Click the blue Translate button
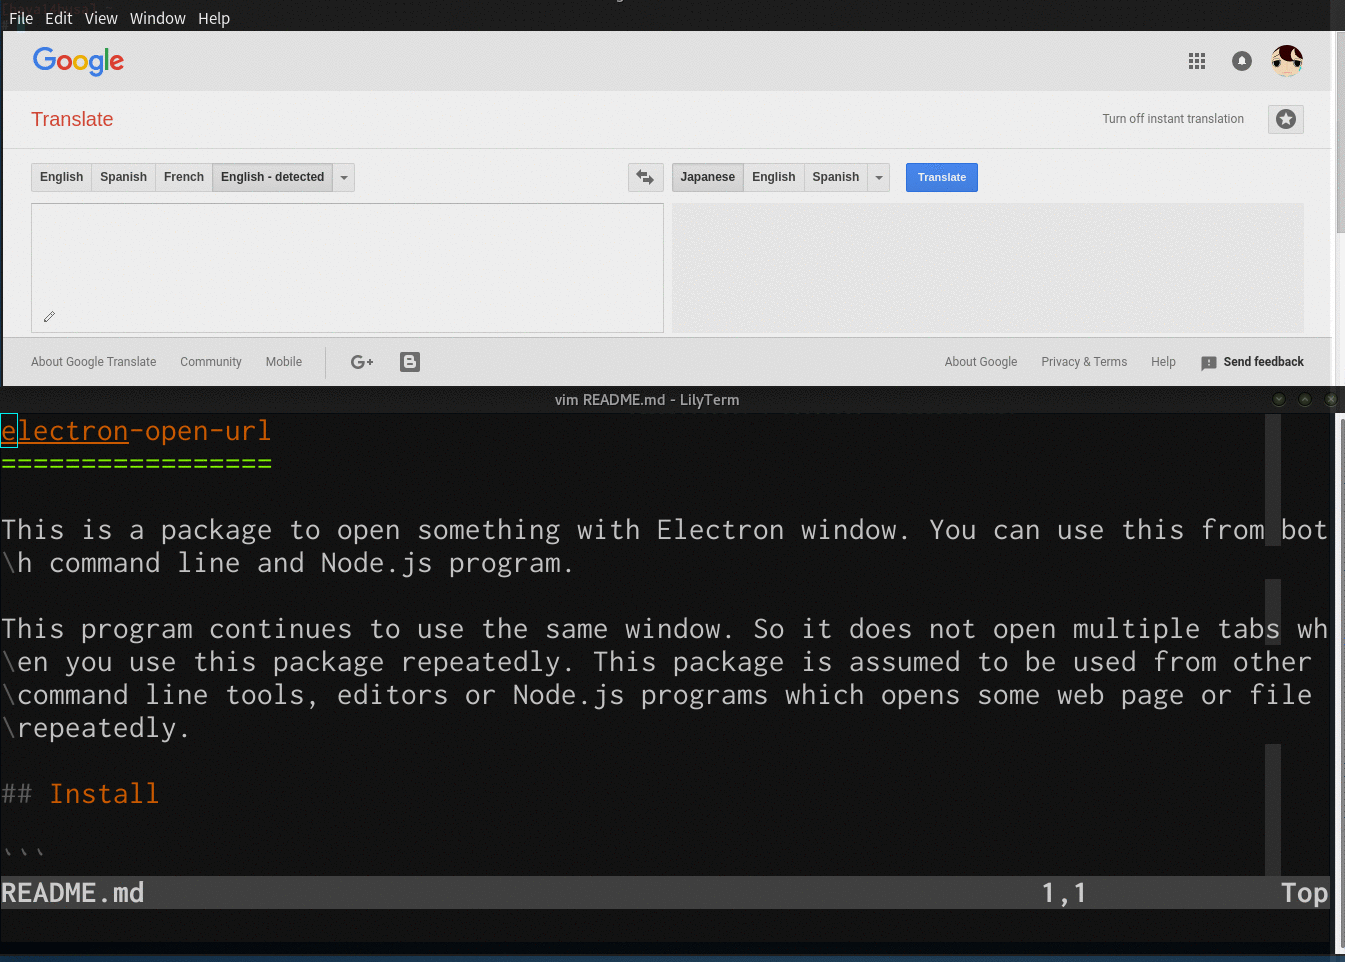This screenshot has height=962, width=1345. [x=942, y=177]
